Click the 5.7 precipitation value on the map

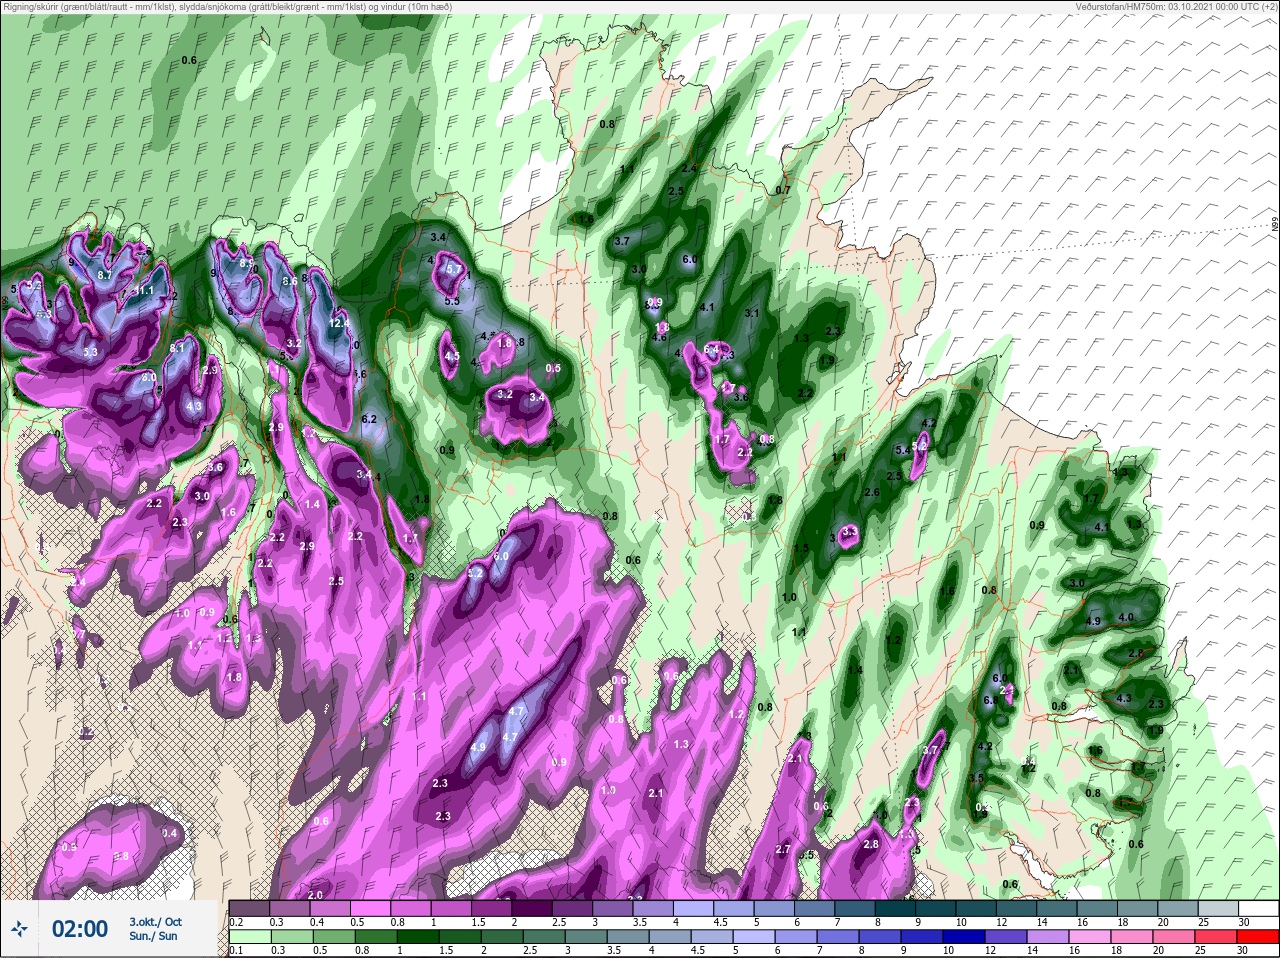pos(453,269)
